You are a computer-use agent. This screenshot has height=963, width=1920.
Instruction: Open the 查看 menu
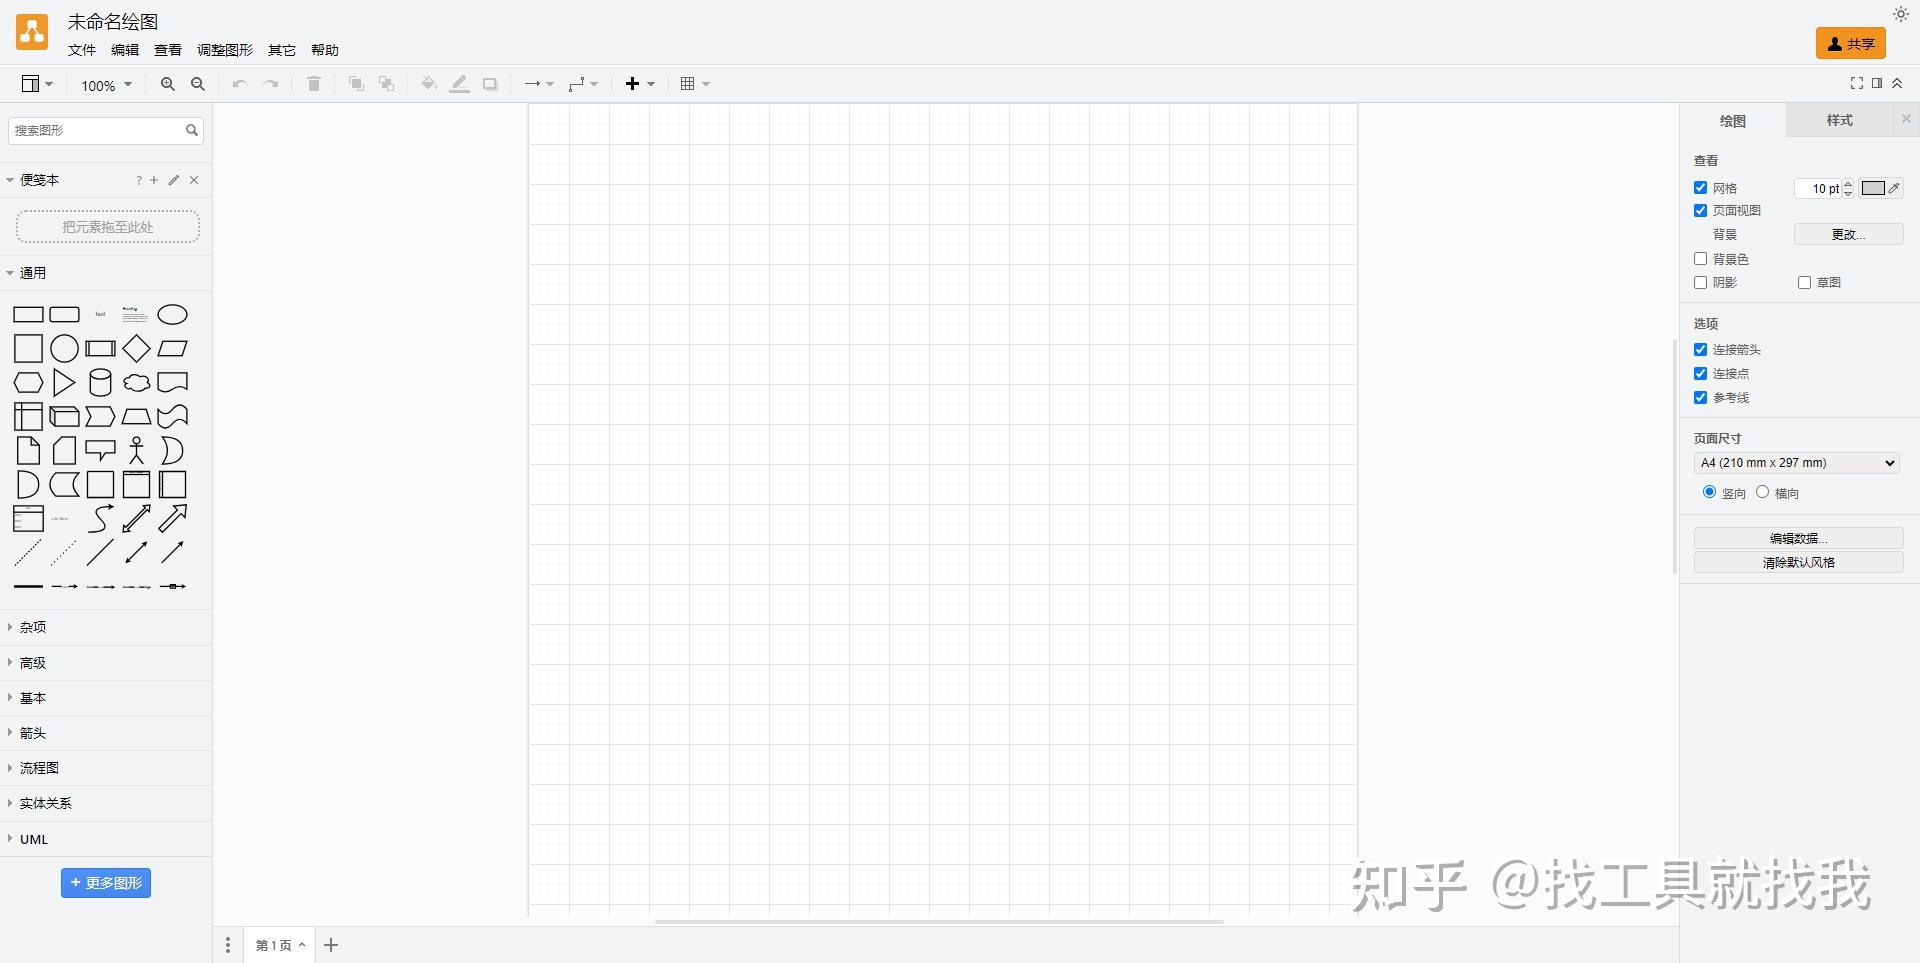click(x=168, y=50)
